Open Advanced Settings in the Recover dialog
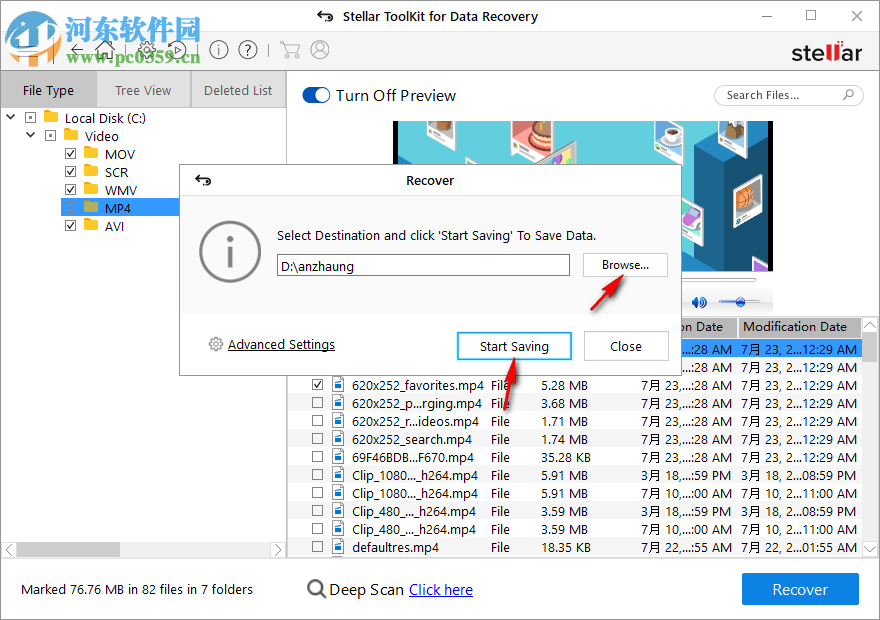Screen dimensions: 880x620 tap(281, 344)
